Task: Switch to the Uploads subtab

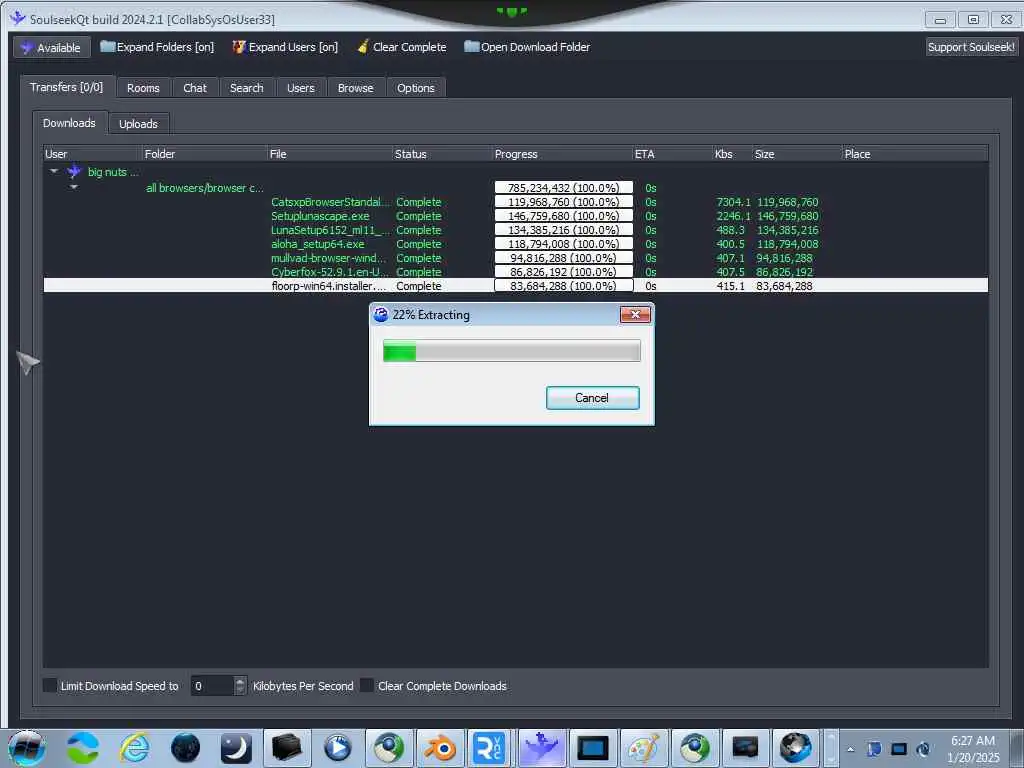Action: [138, 123]
